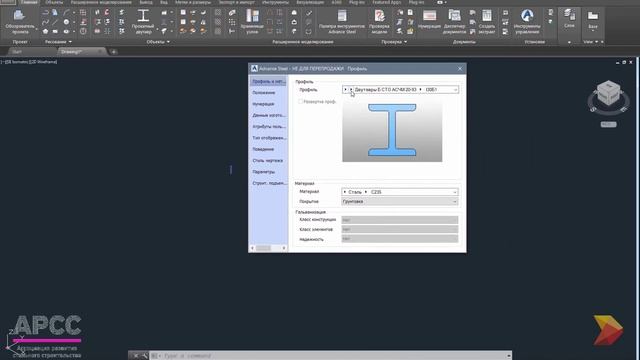
Task: Open the Расширенное моделирование ribbon tab
Action: (x=101, y=2)
